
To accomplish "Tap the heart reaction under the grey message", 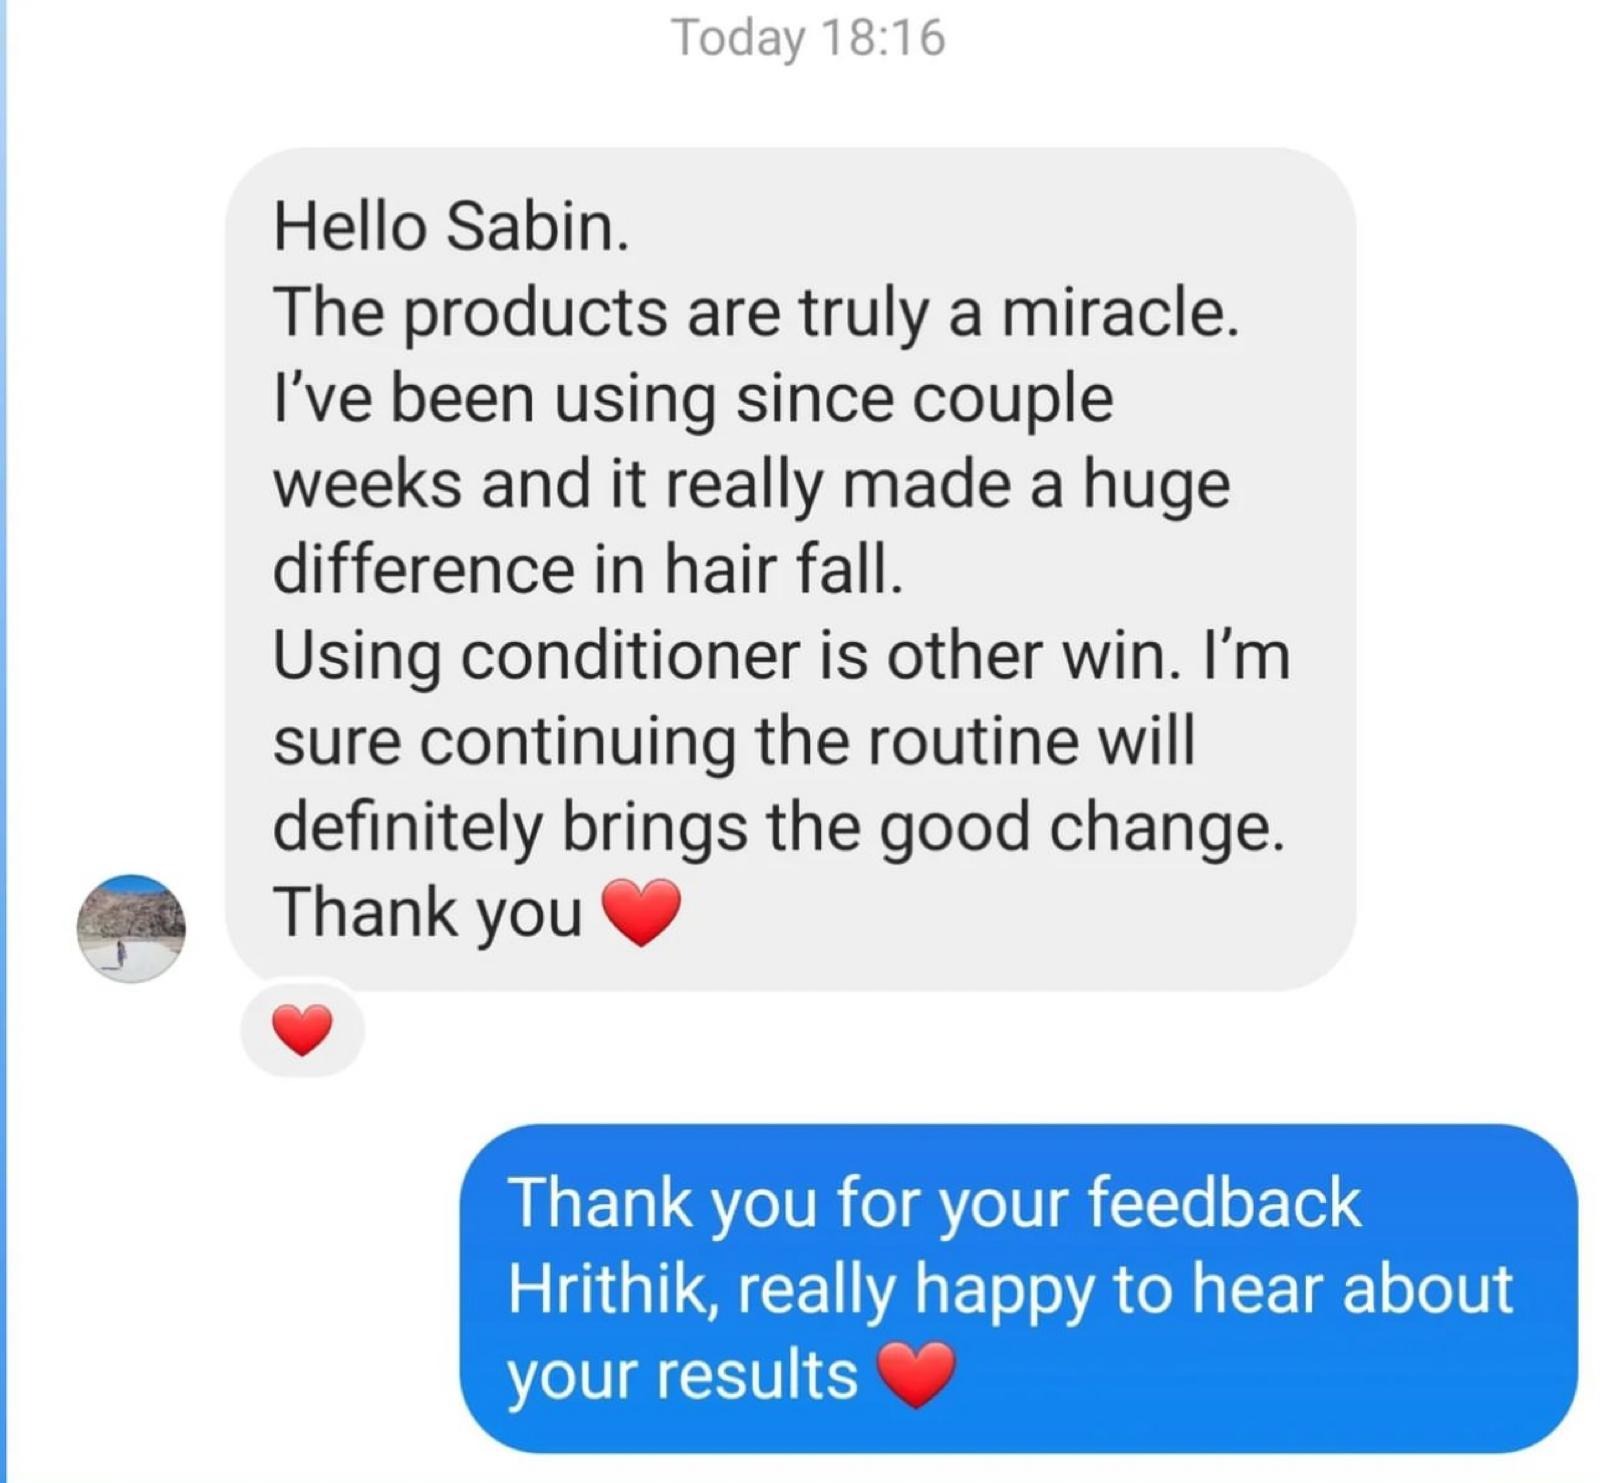I will pyautogui.click(x=303, y=1030).
